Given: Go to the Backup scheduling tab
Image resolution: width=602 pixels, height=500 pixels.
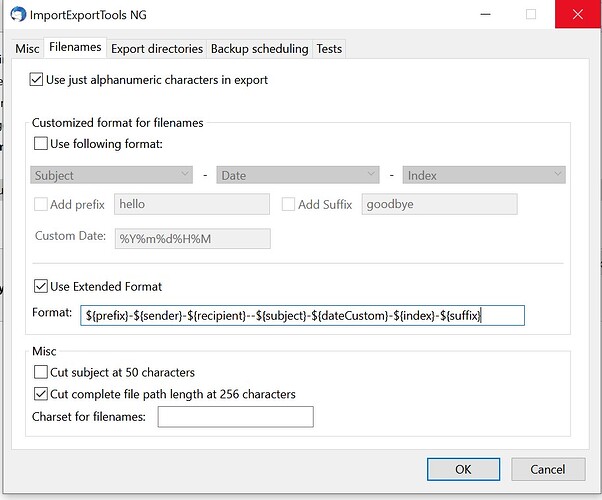Looking at the screenshot, I should [260, 49].
